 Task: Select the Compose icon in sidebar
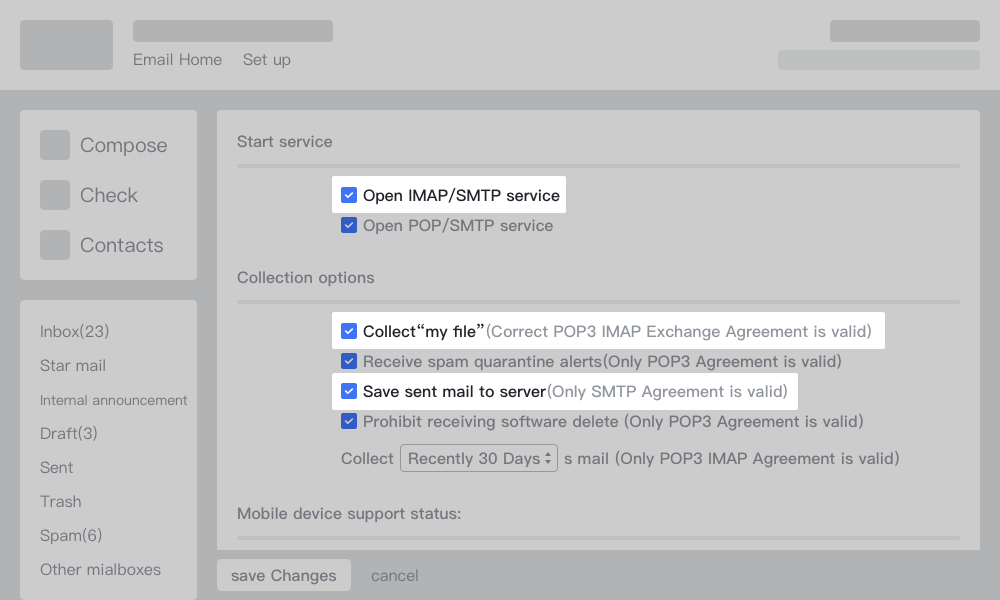click(55, 145)
